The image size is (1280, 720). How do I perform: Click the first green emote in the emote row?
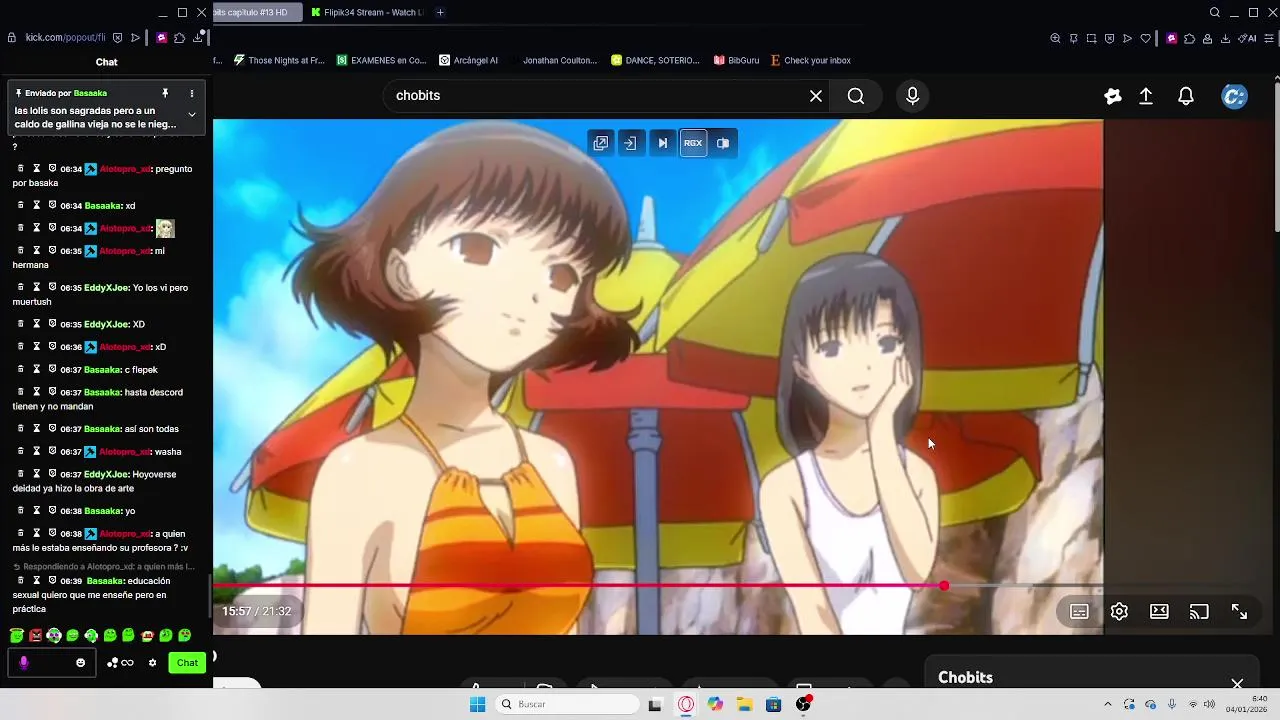tap(17, 635)
